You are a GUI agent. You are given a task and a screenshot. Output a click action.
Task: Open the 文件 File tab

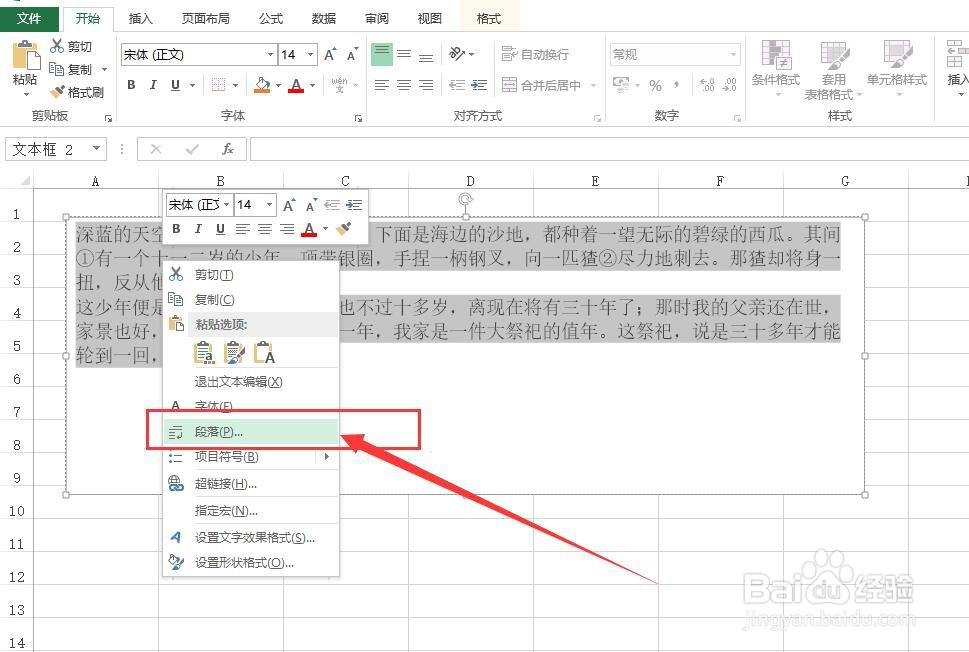29,19
